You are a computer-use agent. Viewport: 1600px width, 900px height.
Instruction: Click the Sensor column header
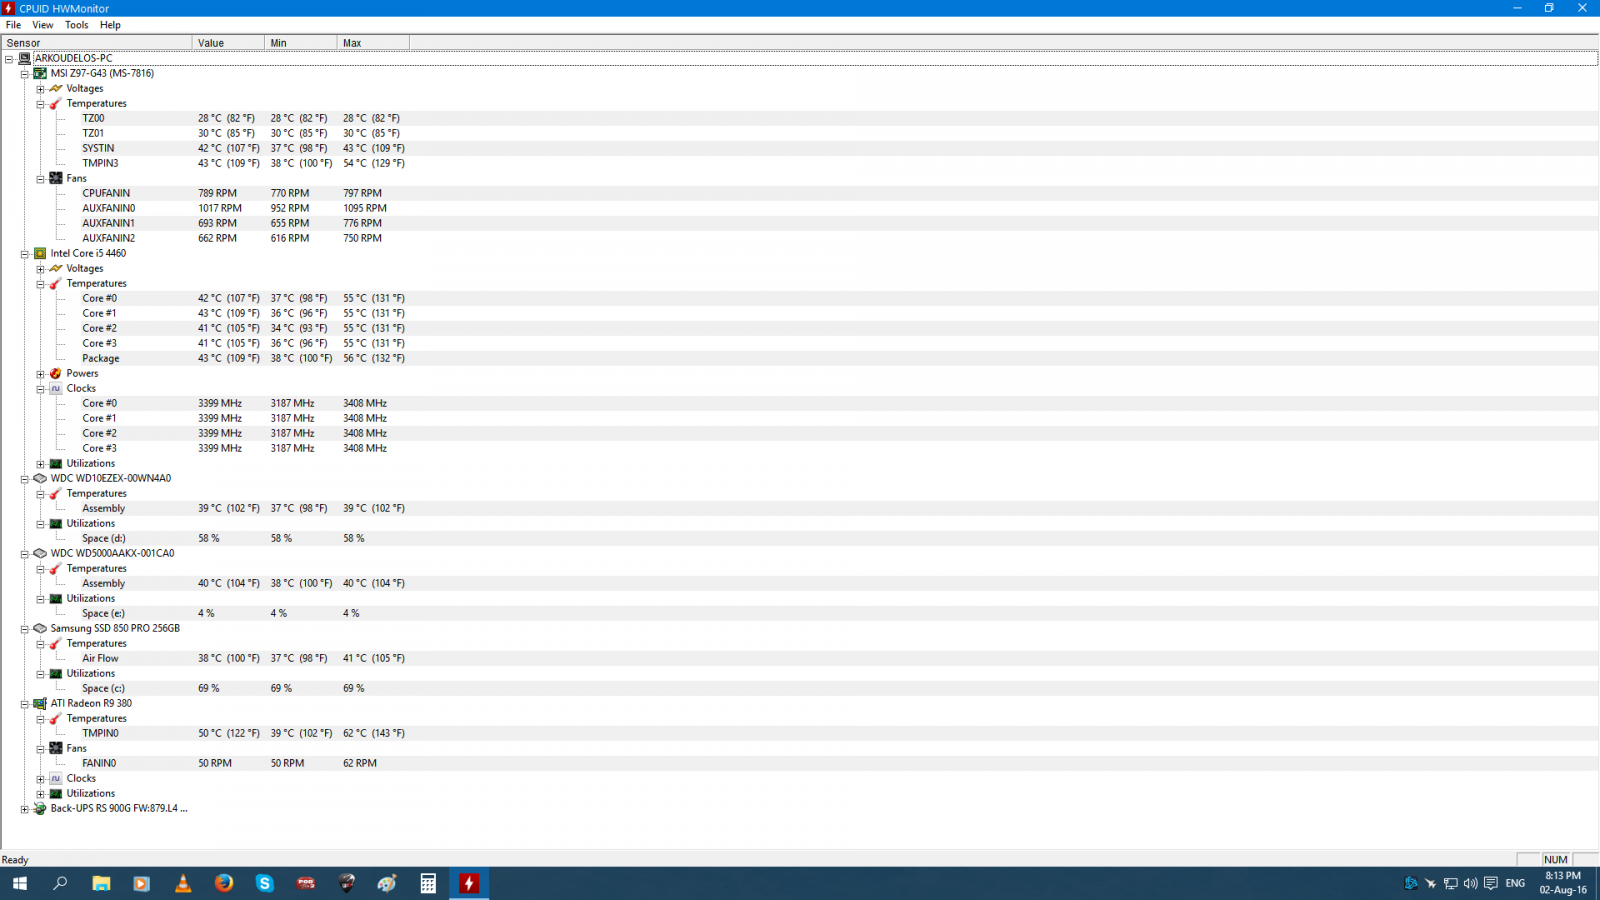pos(97,43)
